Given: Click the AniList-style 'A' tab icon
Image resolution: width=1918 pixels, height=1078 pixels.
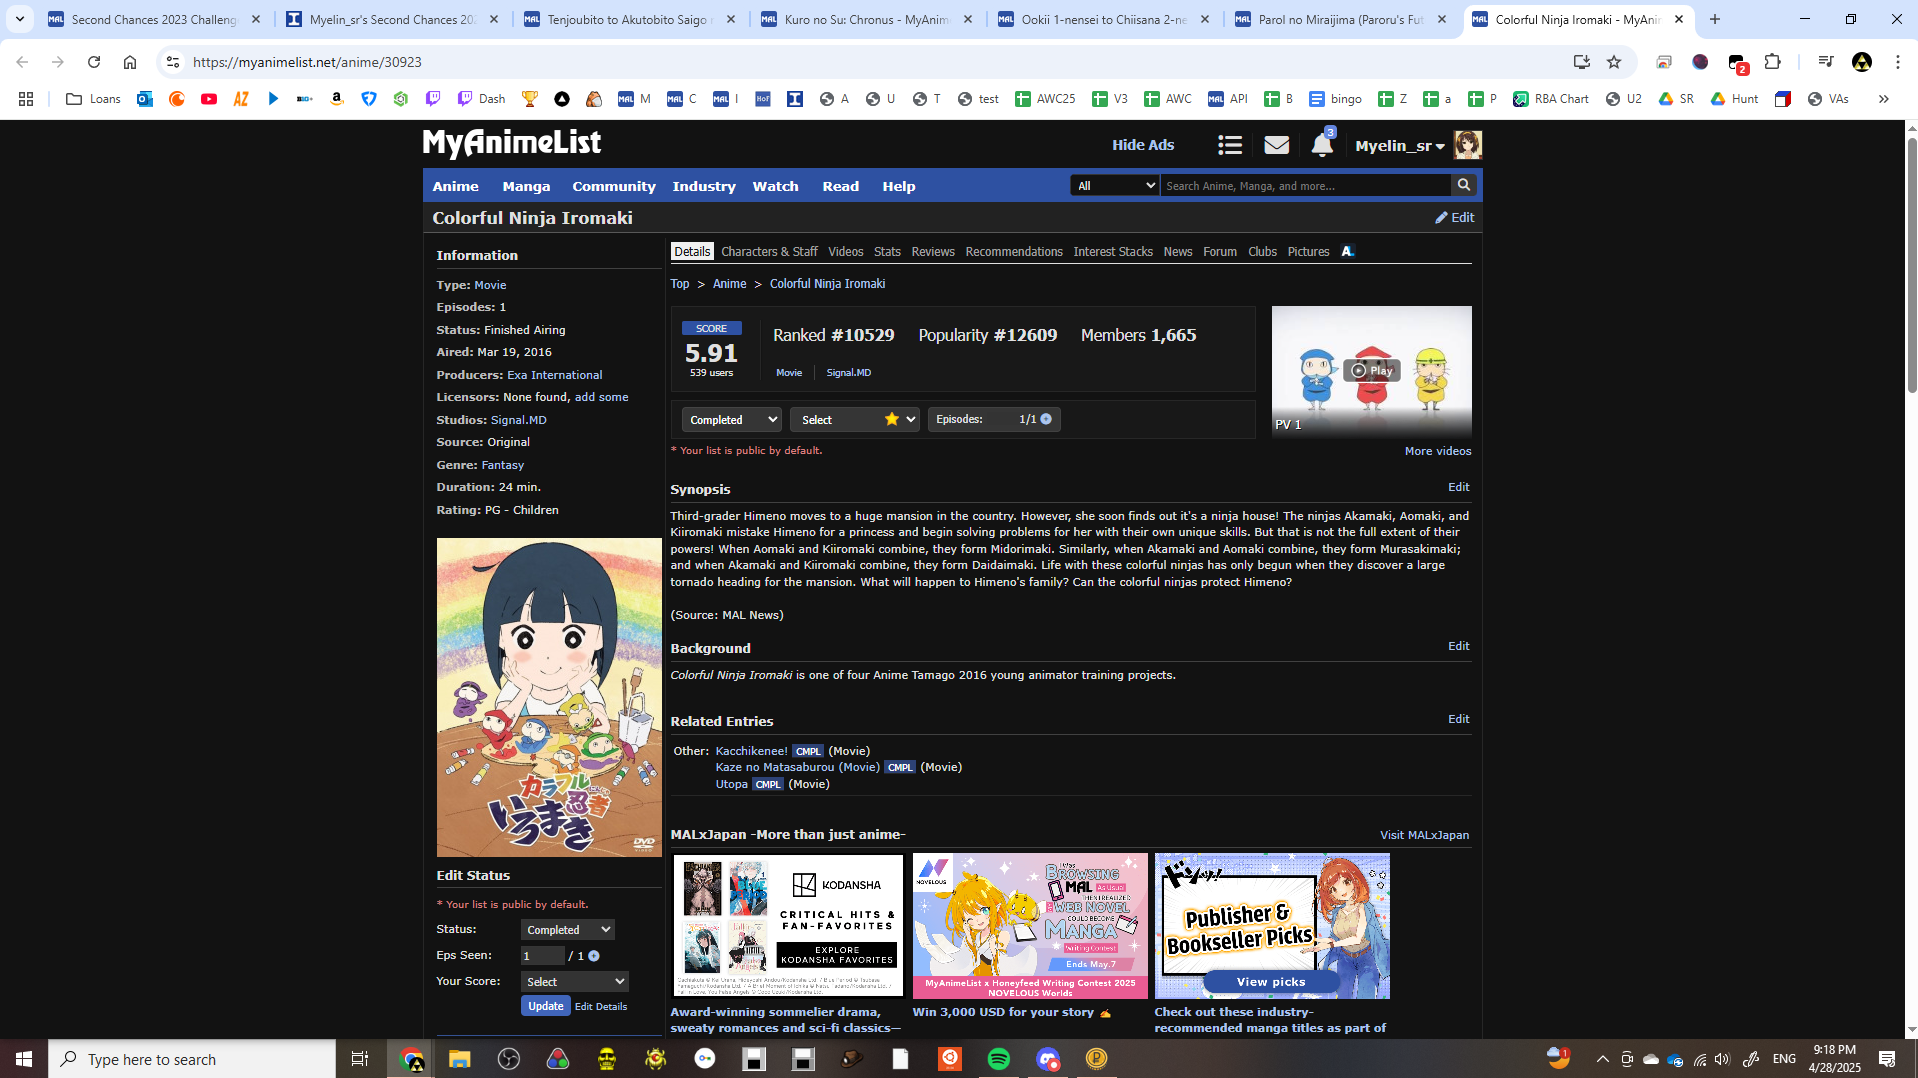Looking at the screenshot, I should point(1347,251).
